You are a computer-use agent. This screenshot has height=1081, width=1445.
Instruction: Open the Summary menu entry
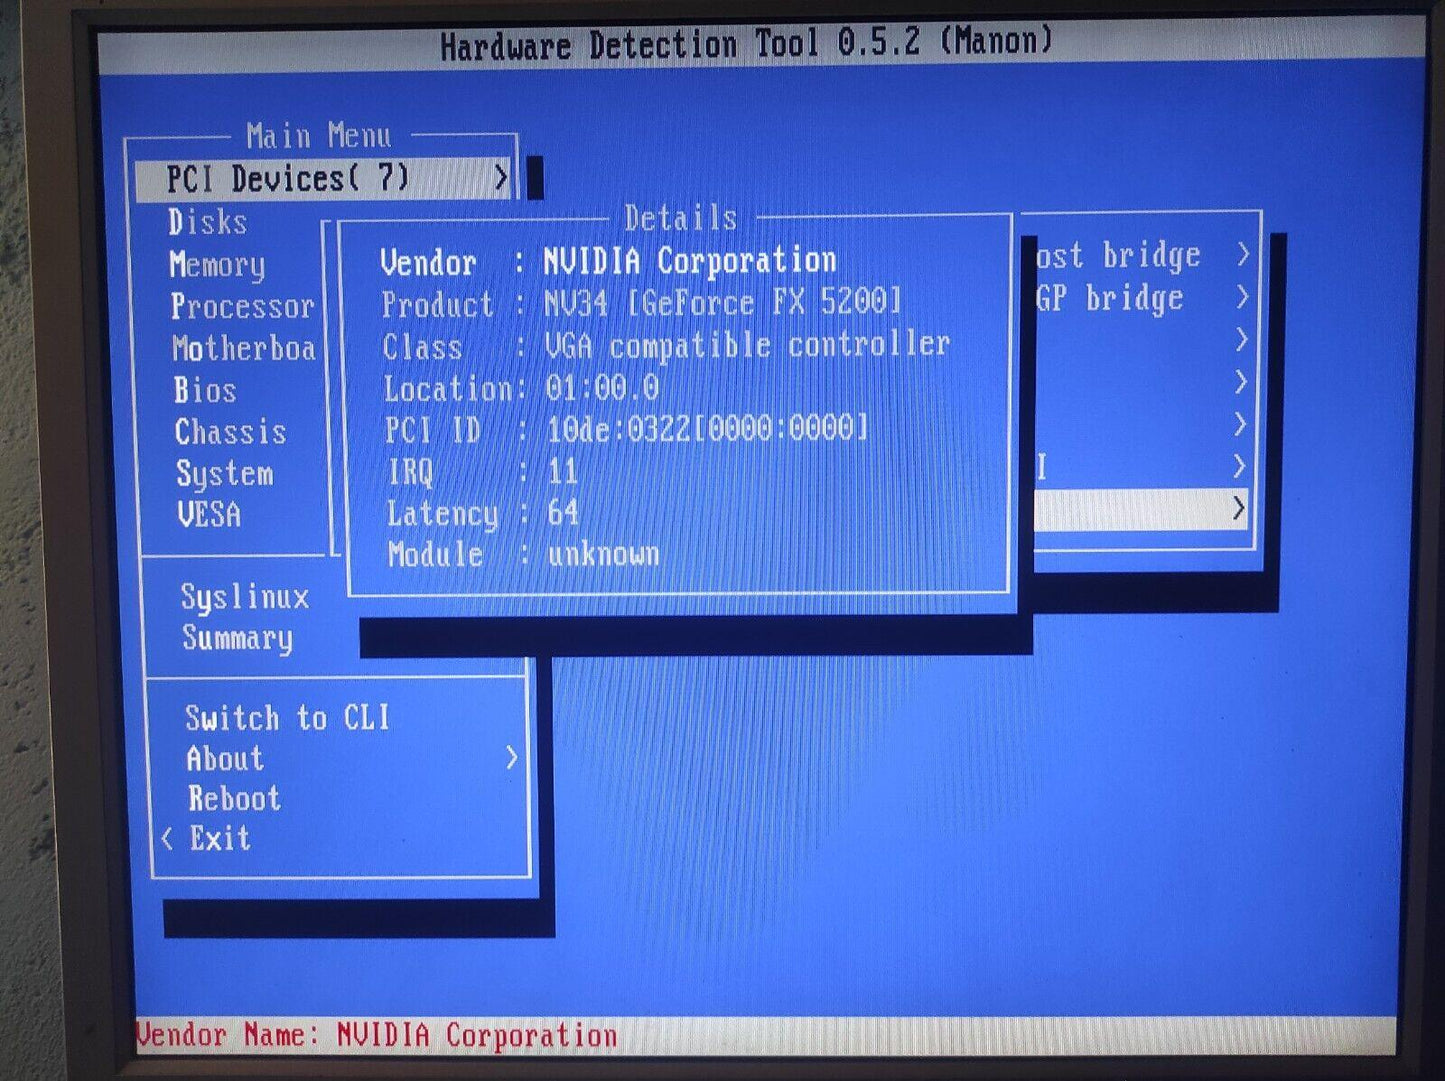(x=237, y=638)
